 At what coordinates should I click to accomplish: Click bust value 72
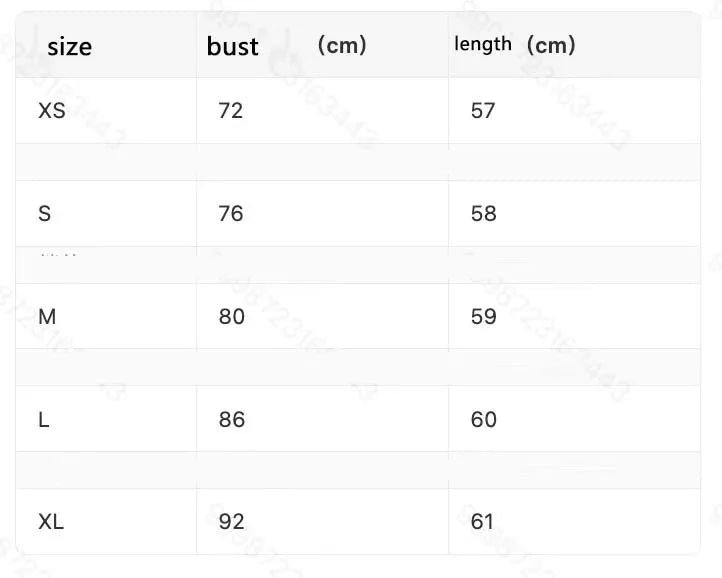pos(231,111)
